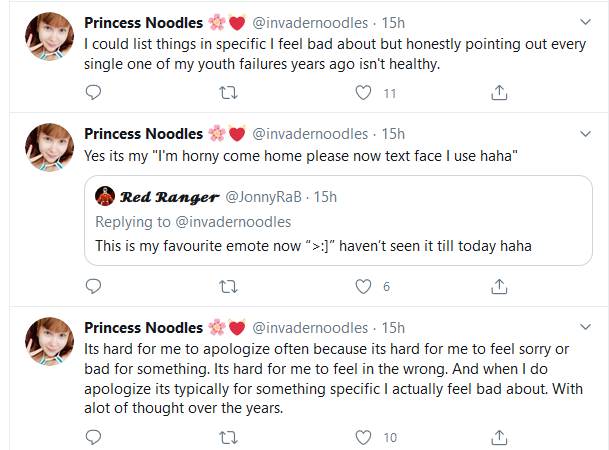Like the tweet with 6 likes
This screenshot has width=609, height=450.
[x=365, y=287]
